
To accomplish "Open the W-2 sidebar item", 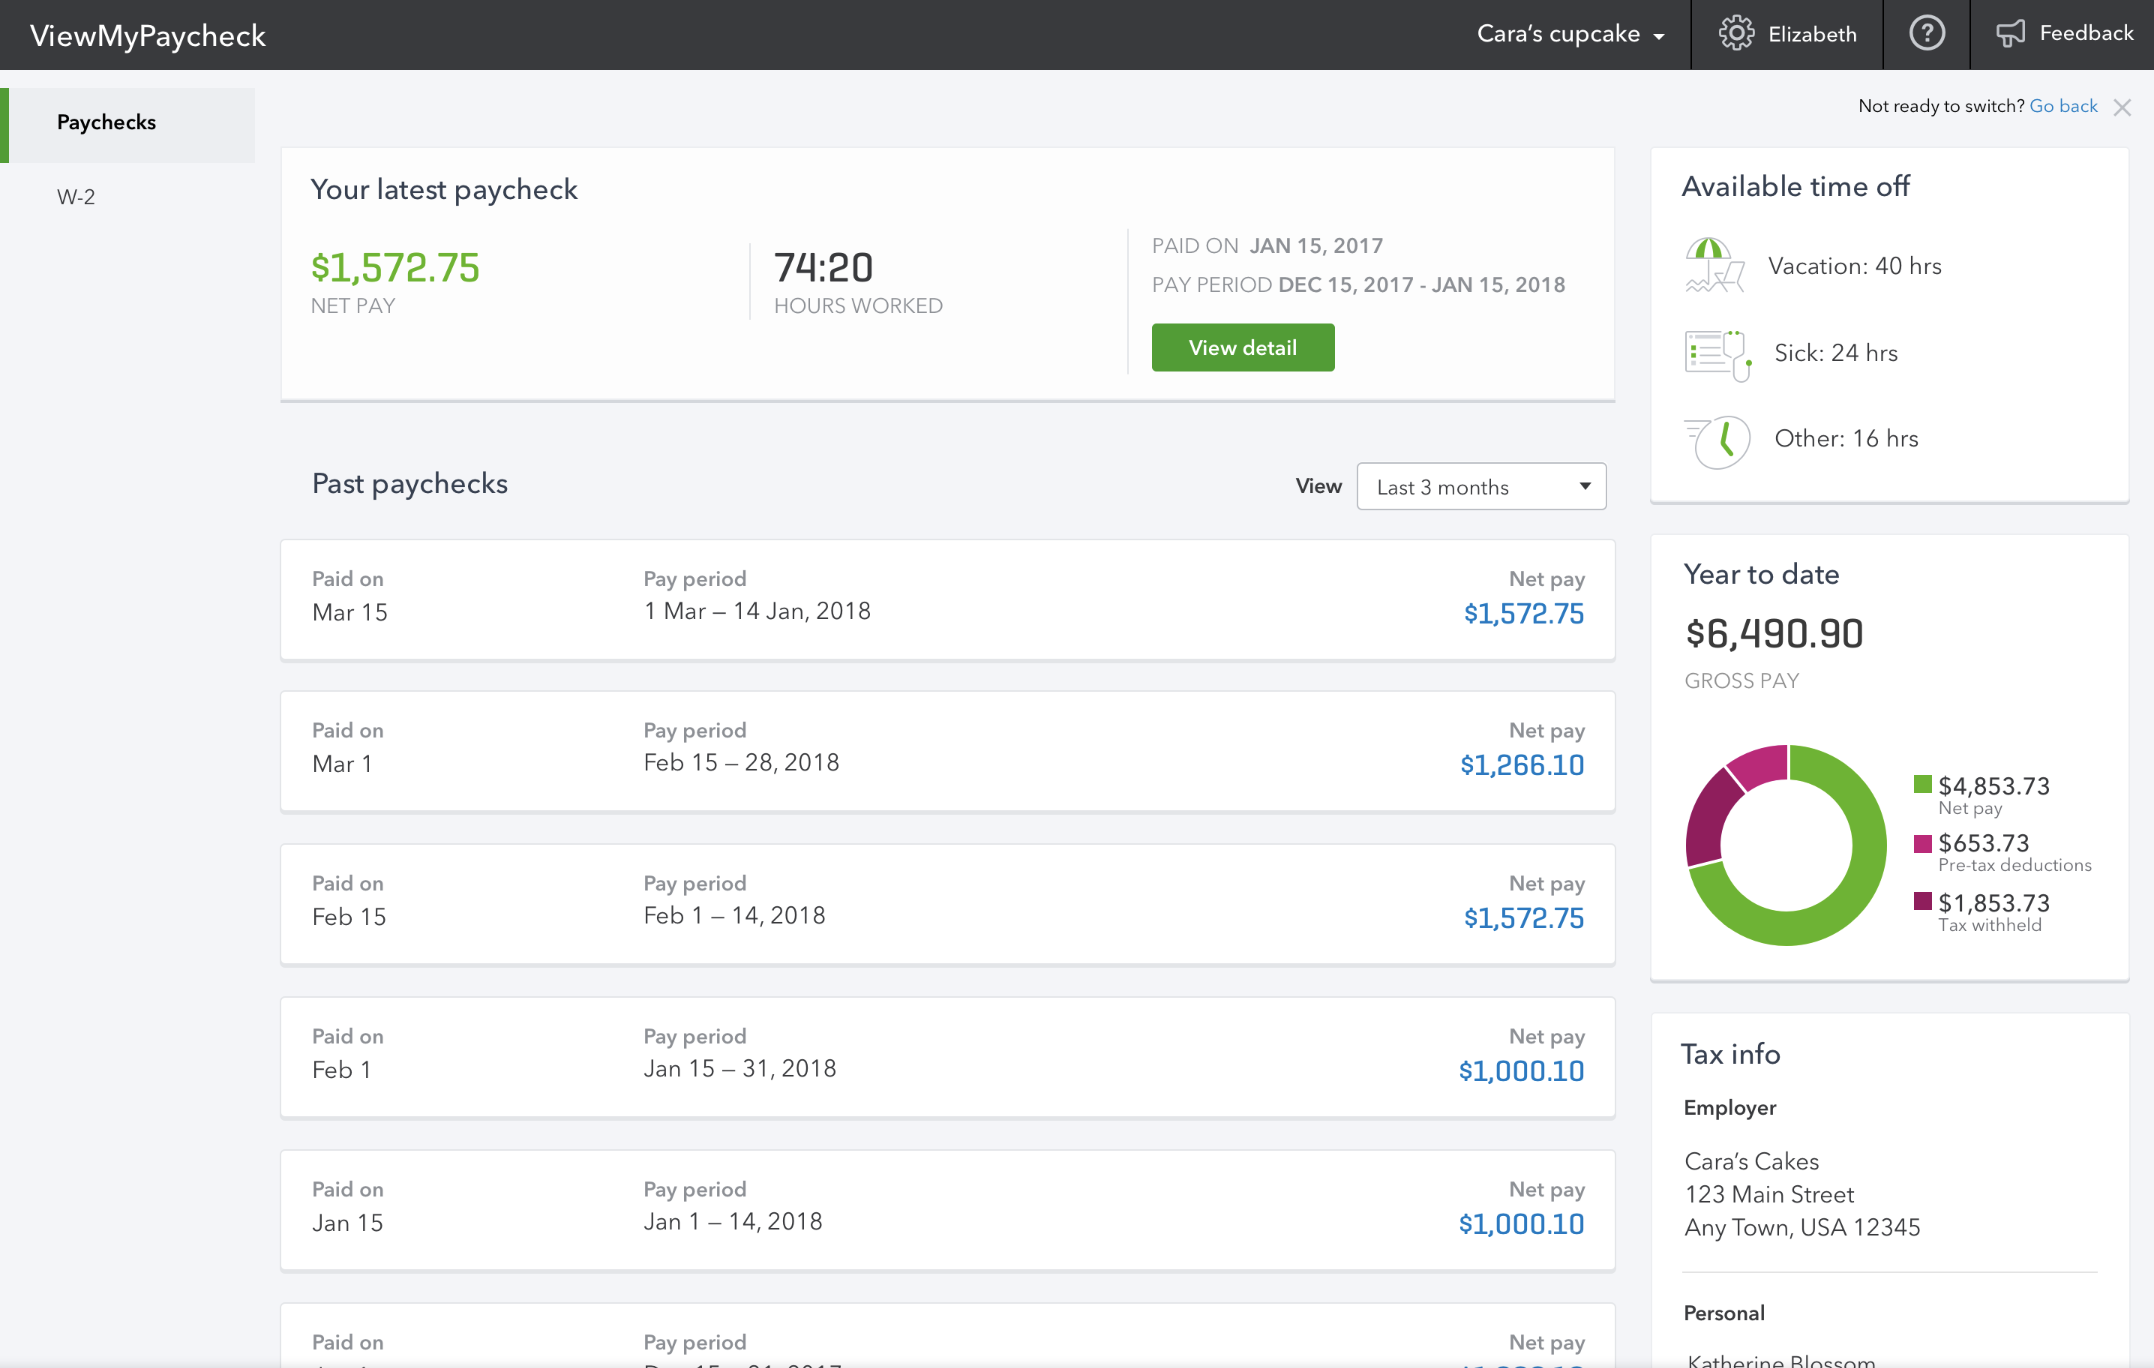I will point(76,197).
